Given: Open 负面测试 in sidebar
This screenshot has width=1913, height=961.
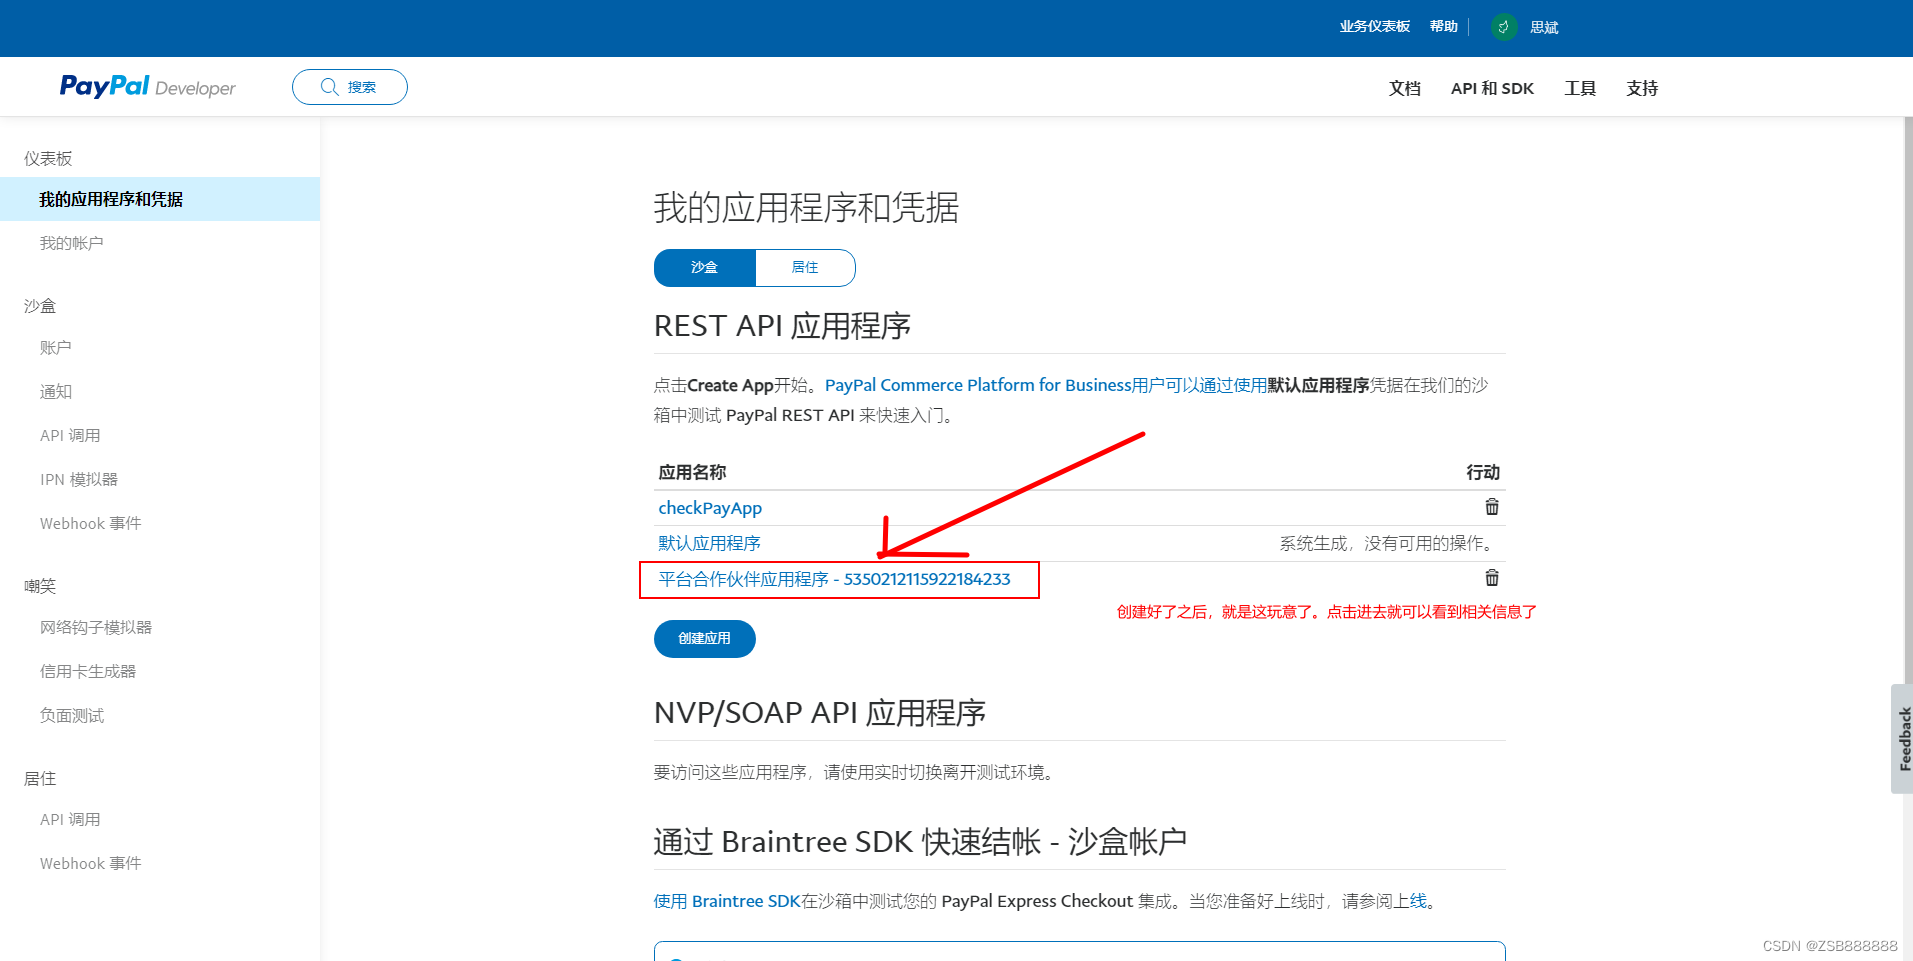Looking at the screenshot, I should click(x=72, y=716).
